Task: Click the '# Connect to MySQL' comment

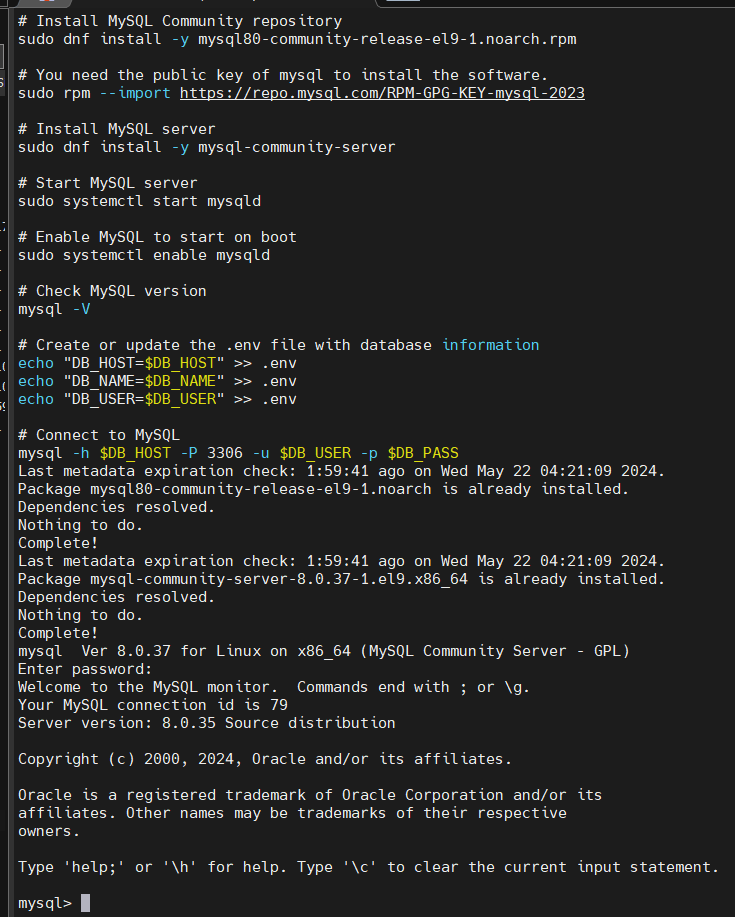Action: point(99,435)
